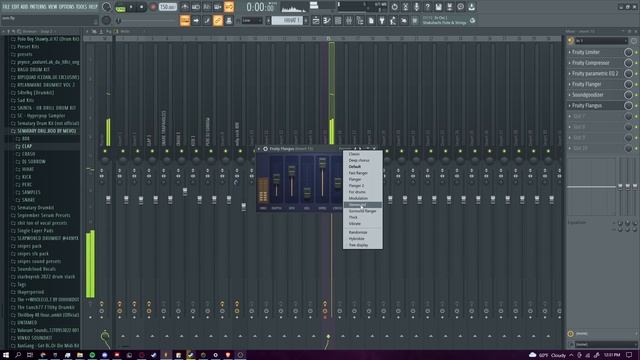Open the taskbar notifications icon
Image resolution: width=640 pixels, height=360 pixels.
(629, 355)
